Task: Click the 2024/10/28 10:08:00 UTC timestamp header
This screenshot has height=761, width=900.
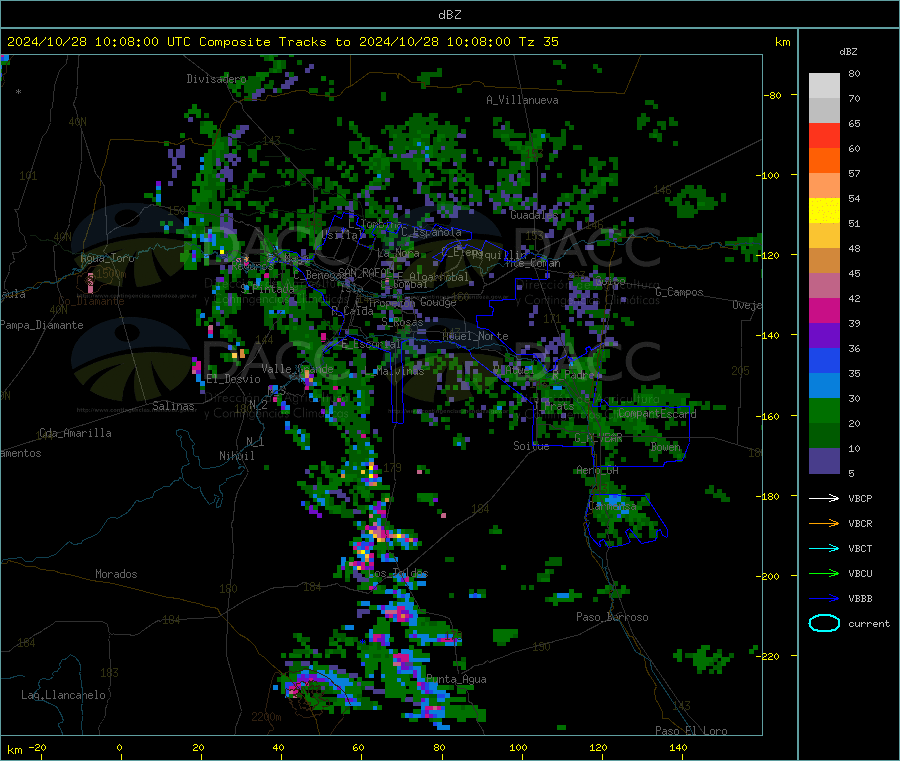Action: click(99, 42)
